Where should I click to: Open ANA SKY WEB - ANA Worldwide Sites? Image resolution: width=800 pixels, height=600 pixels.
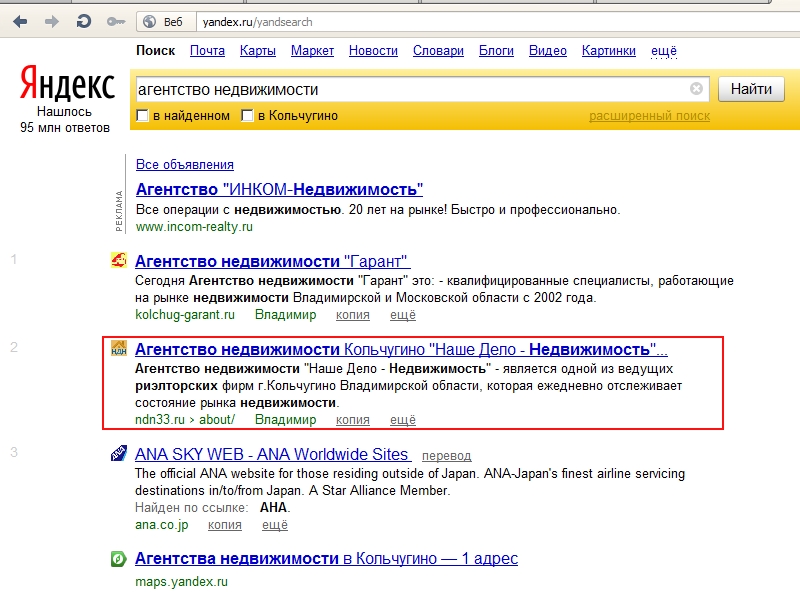coord(271,454)
